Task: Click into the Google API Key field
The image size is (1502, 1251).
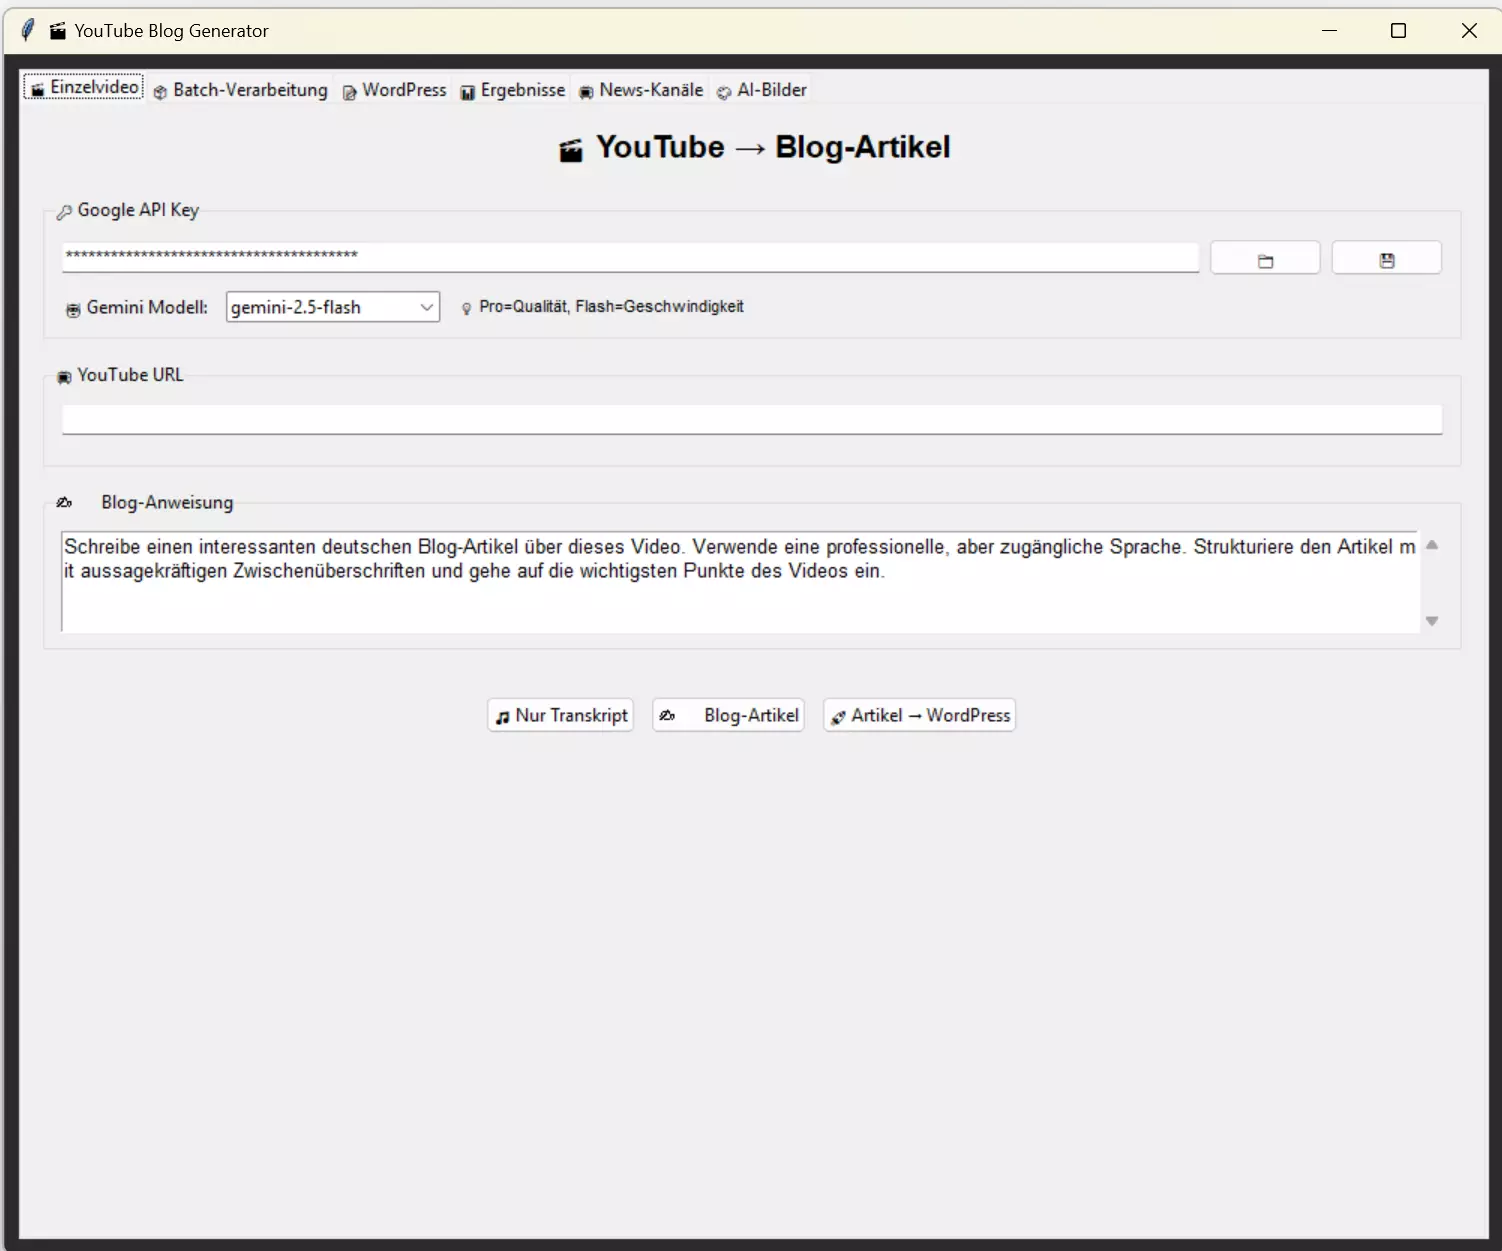Action: [x=630, y=257]
